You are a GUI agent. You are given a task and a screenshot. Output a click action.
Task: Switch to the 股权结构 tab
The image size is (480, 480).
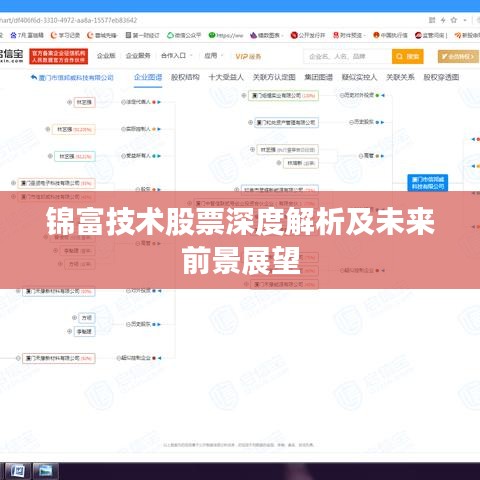[x=185, y=77]
